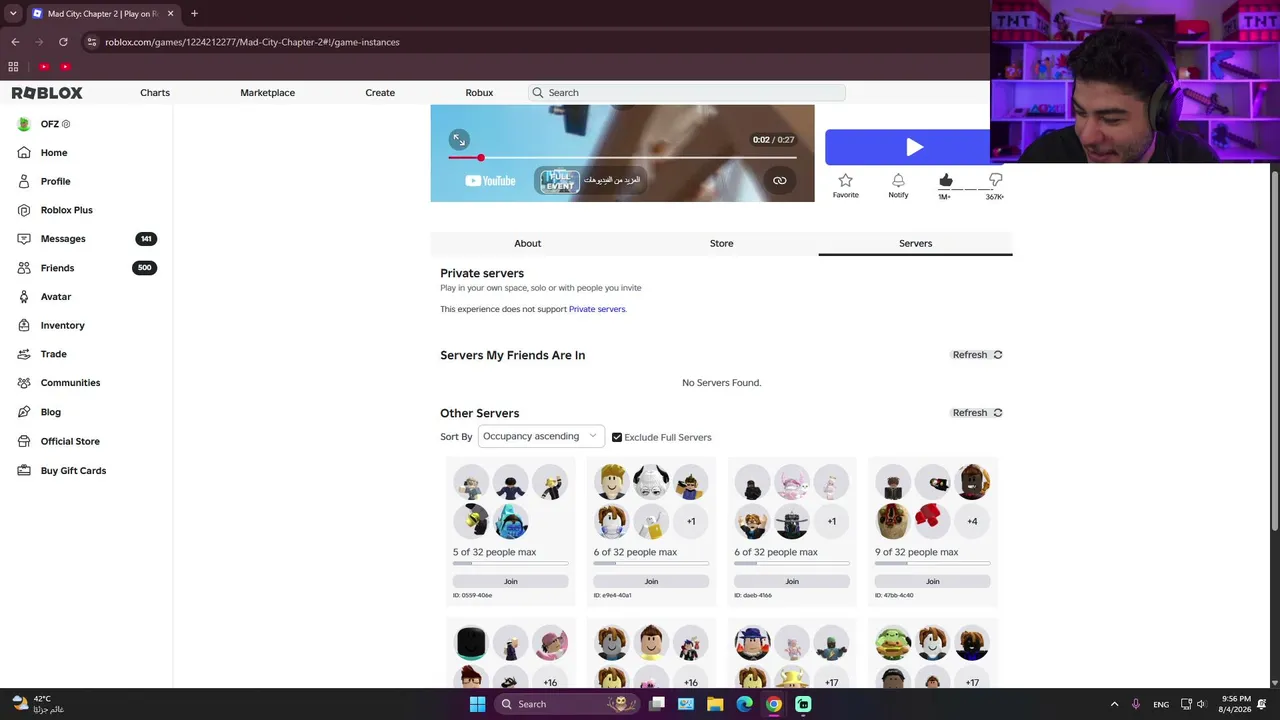Join the server with 9 of 32 people
This screenshot has height=720, width=1280.
933,581
